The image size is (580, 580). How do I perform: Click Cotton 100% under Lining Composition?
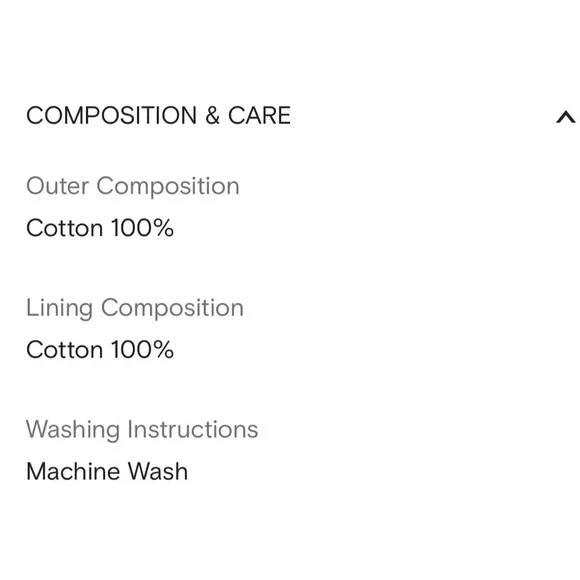(100, 350)
